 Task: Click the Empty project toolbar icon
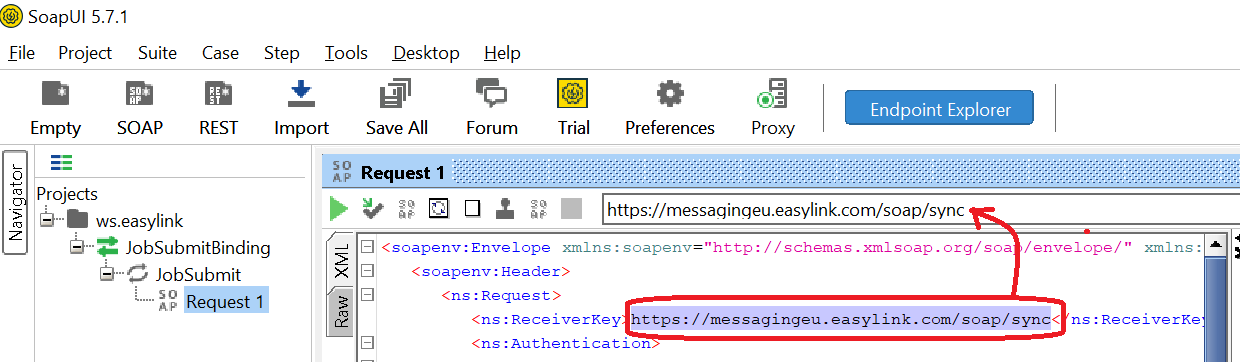[55, 95]
